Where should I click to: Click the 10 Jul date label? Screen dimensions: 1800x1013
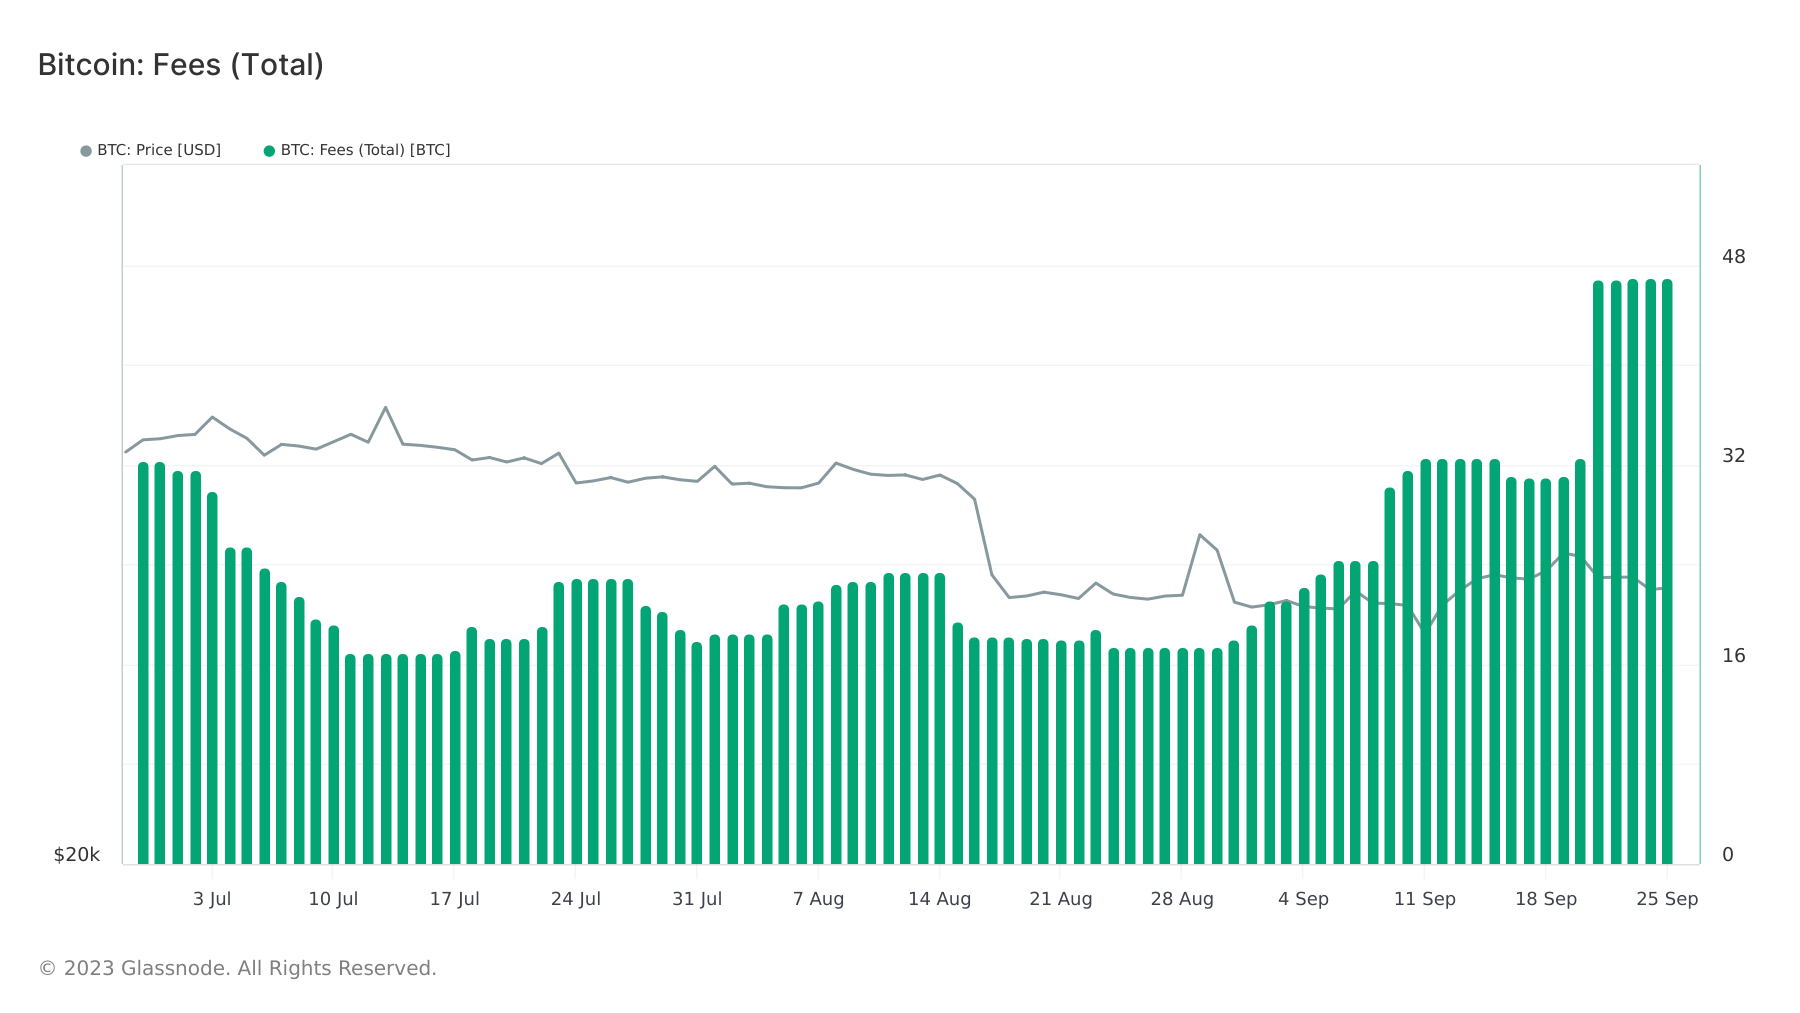coord(333,899)
